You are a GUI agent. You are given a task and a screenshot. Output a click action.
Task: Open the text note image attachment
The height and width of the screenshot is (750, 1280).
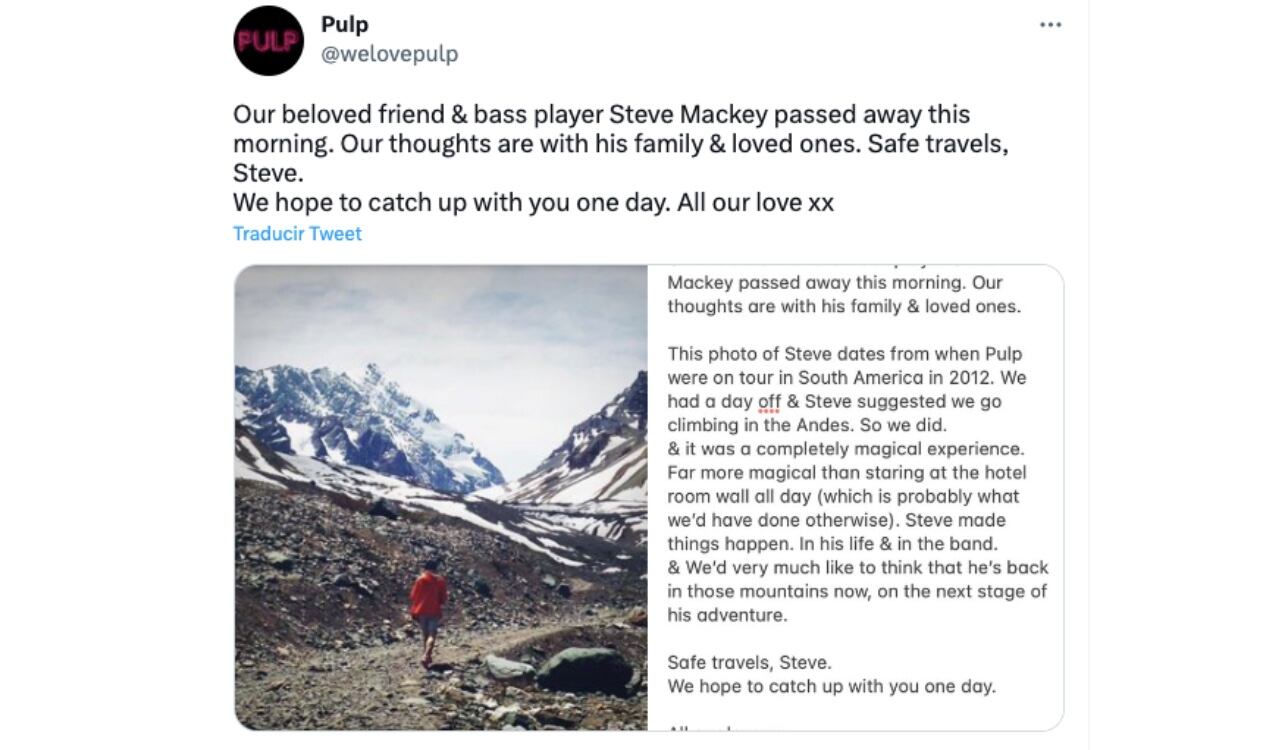[856, 497]
